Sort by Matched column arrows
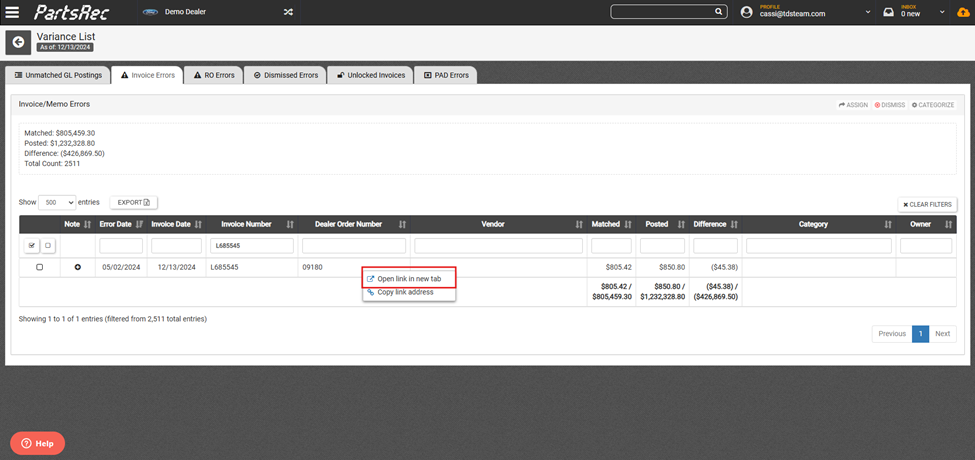 click(x=628, y=224)
